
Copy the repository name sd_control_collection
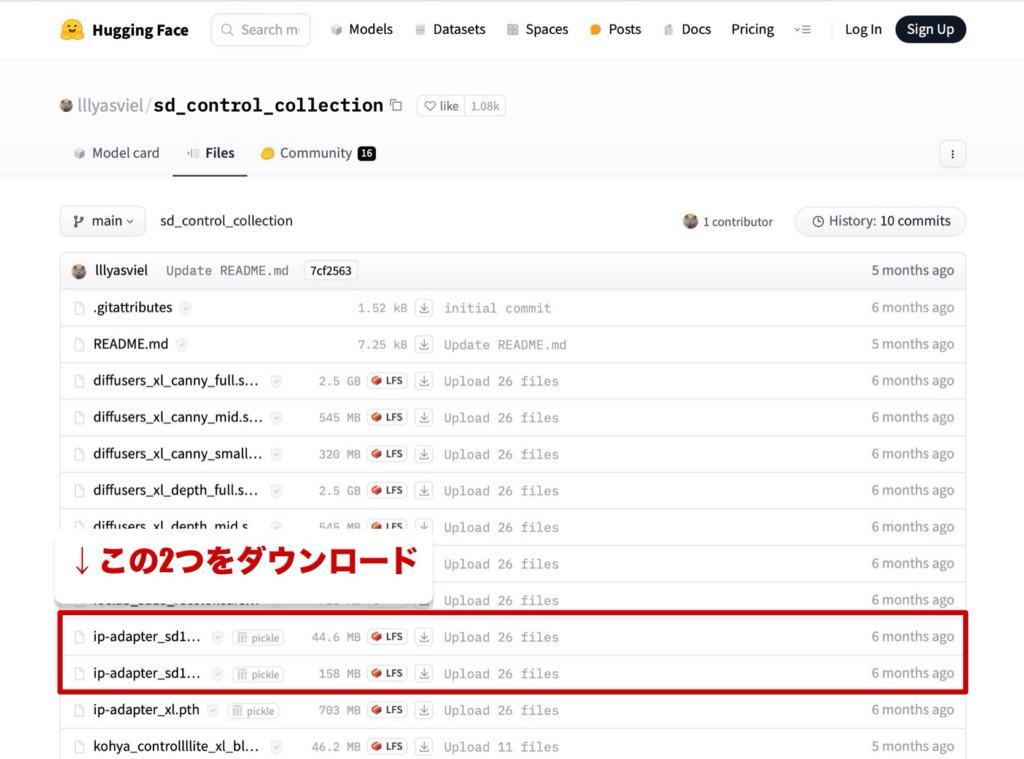click(x=396, y=106)
